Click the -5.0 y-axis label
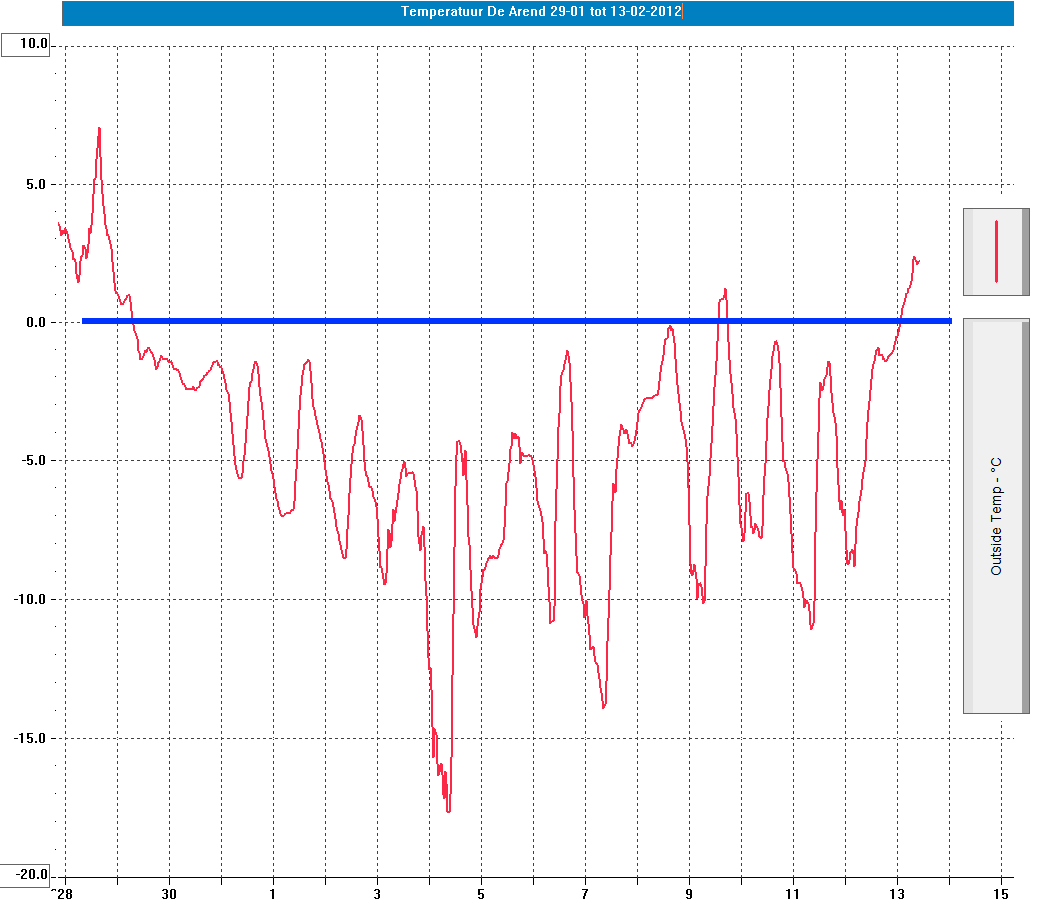1050x917 pixels. pos(32,461)
